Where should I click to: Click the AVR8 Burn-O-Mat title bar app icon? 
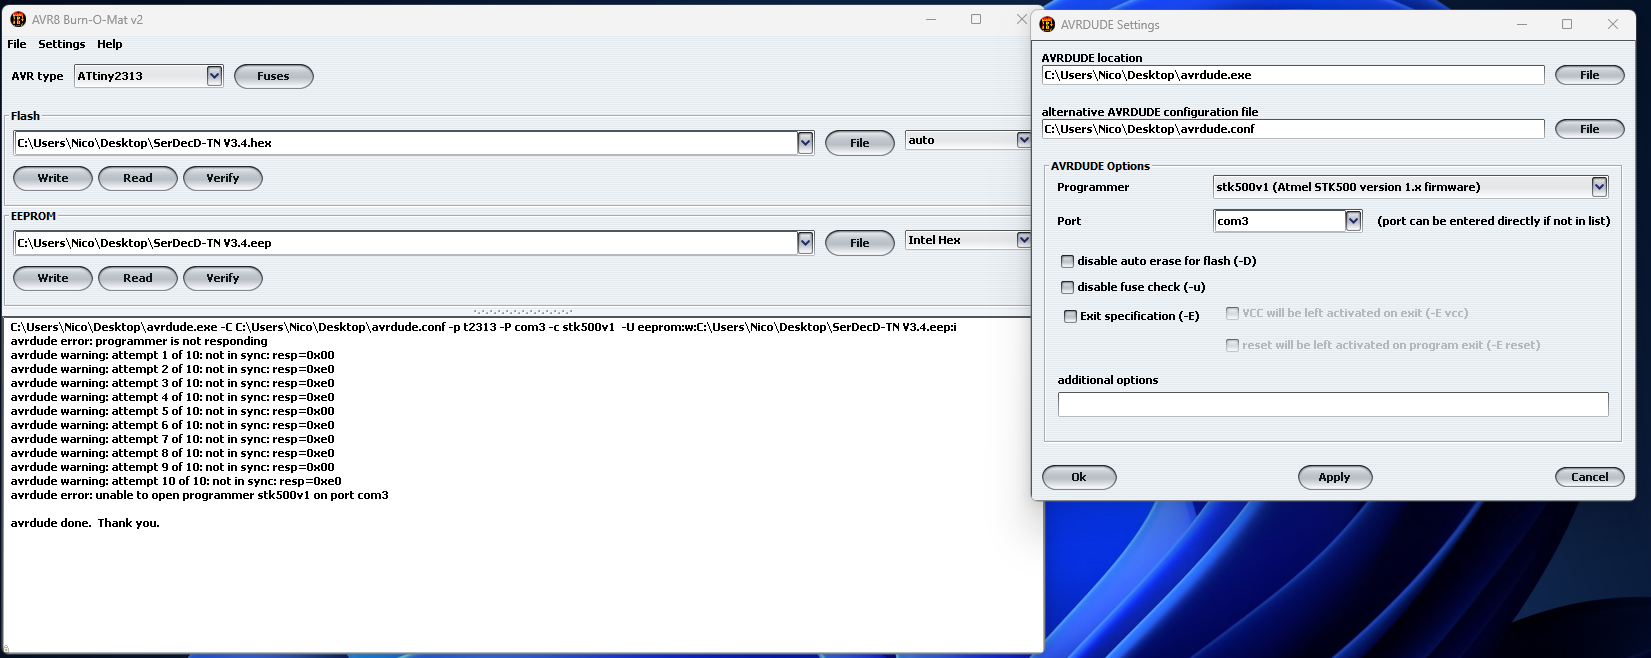tap(18, 19)
